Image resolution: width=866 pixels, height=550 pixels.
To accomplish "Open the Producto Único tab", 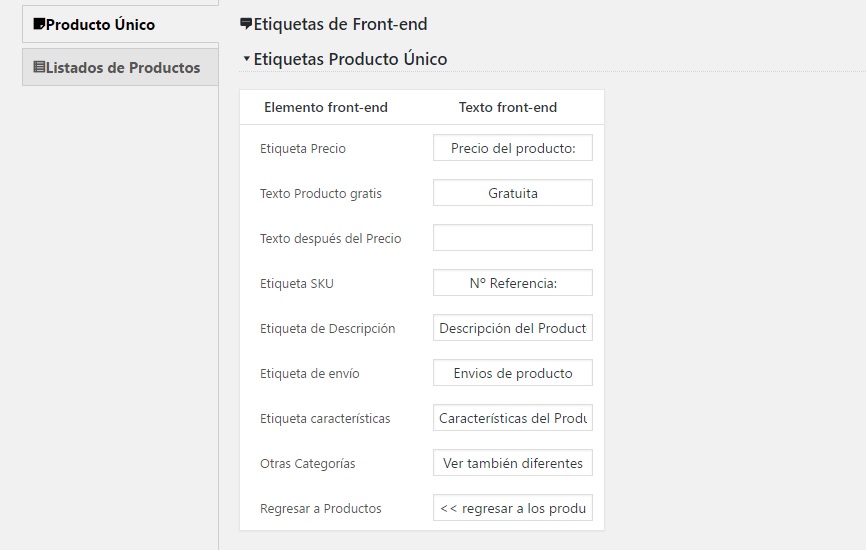I will point(120,24).
